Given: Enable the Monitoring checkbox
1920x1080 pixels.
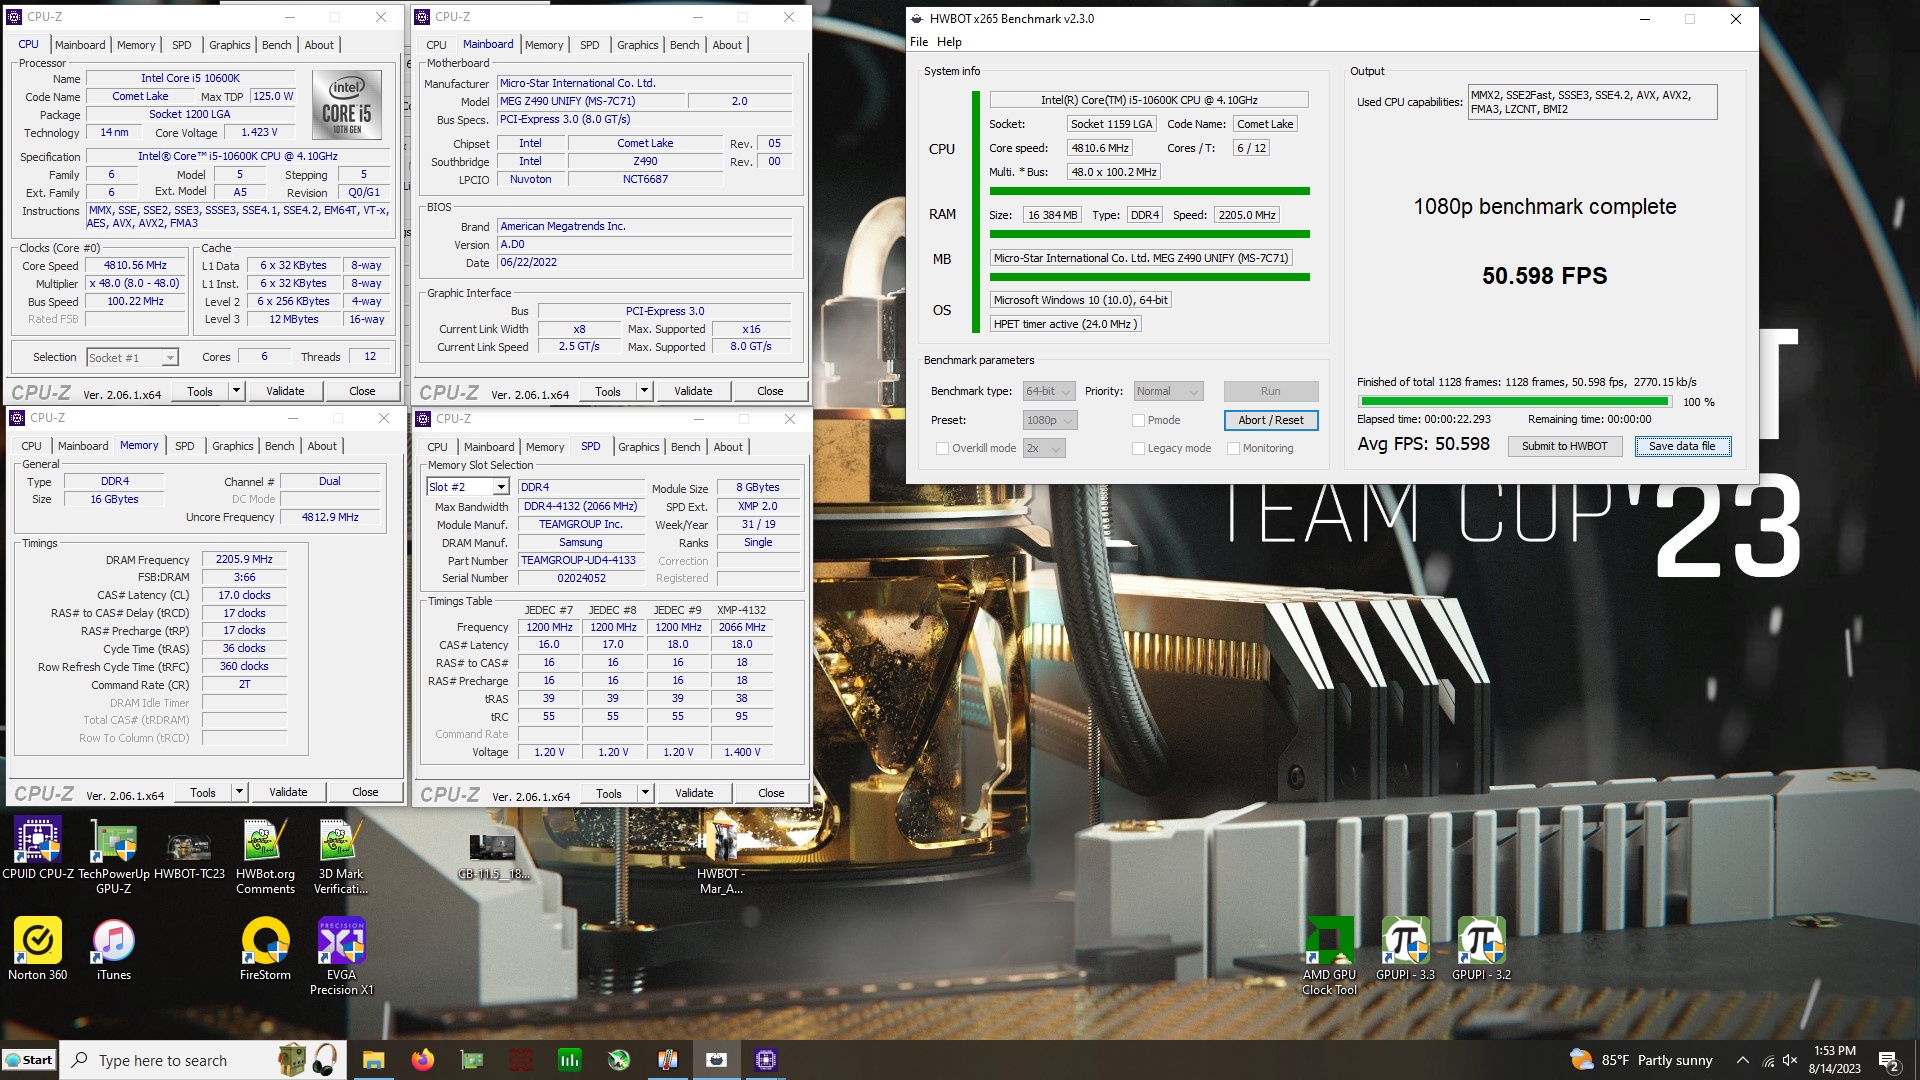Looking at the screenshot, I should 1234,449.
